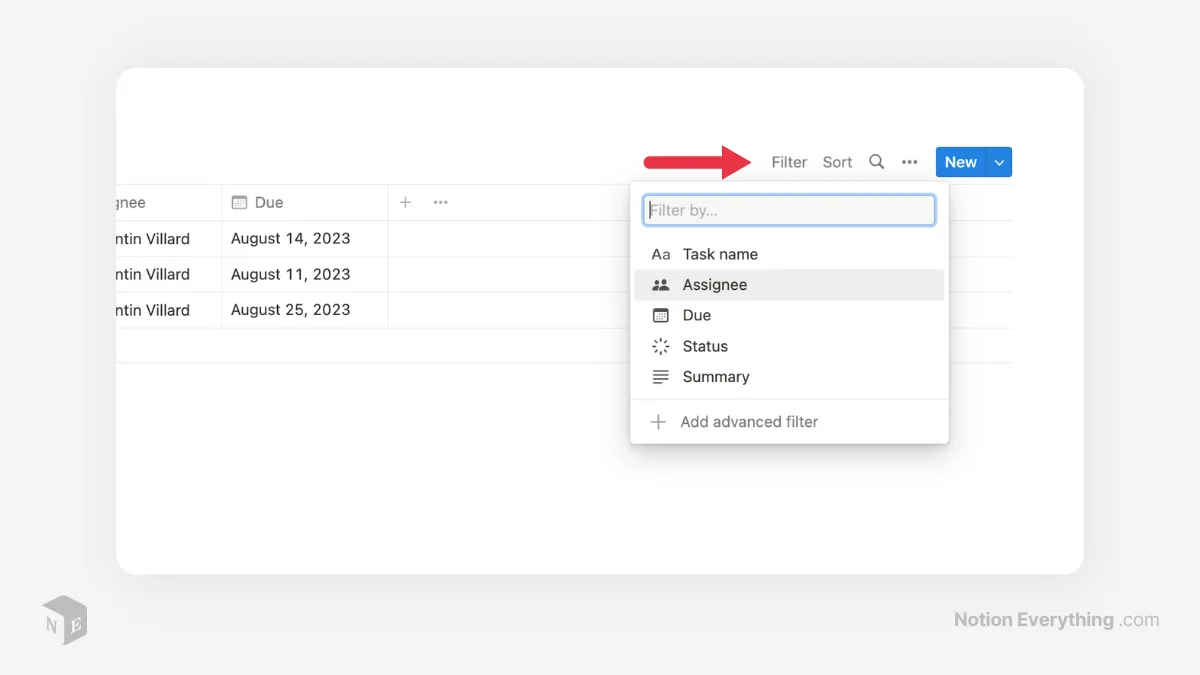This screenshot has height=675, width=1200.
Task: Click inside the Filter by input field
Action: [x=789, y=209]
